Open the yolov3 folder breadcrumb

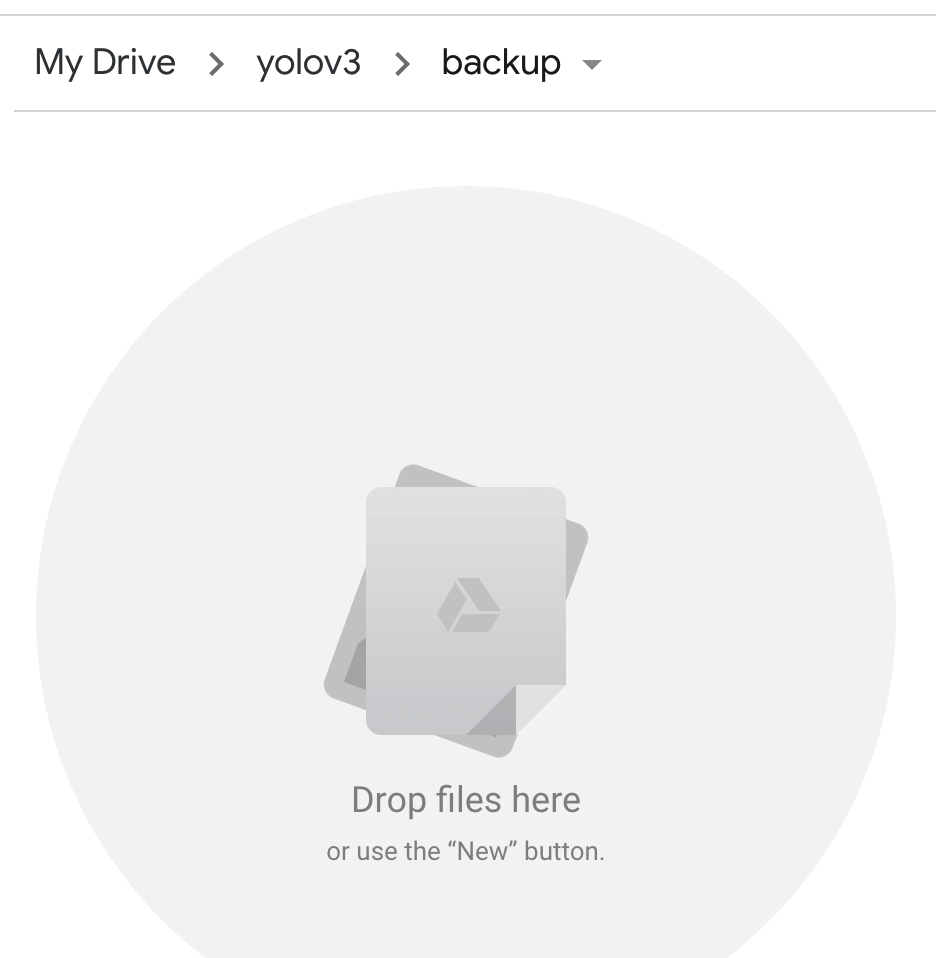click(x=308, y=63)
